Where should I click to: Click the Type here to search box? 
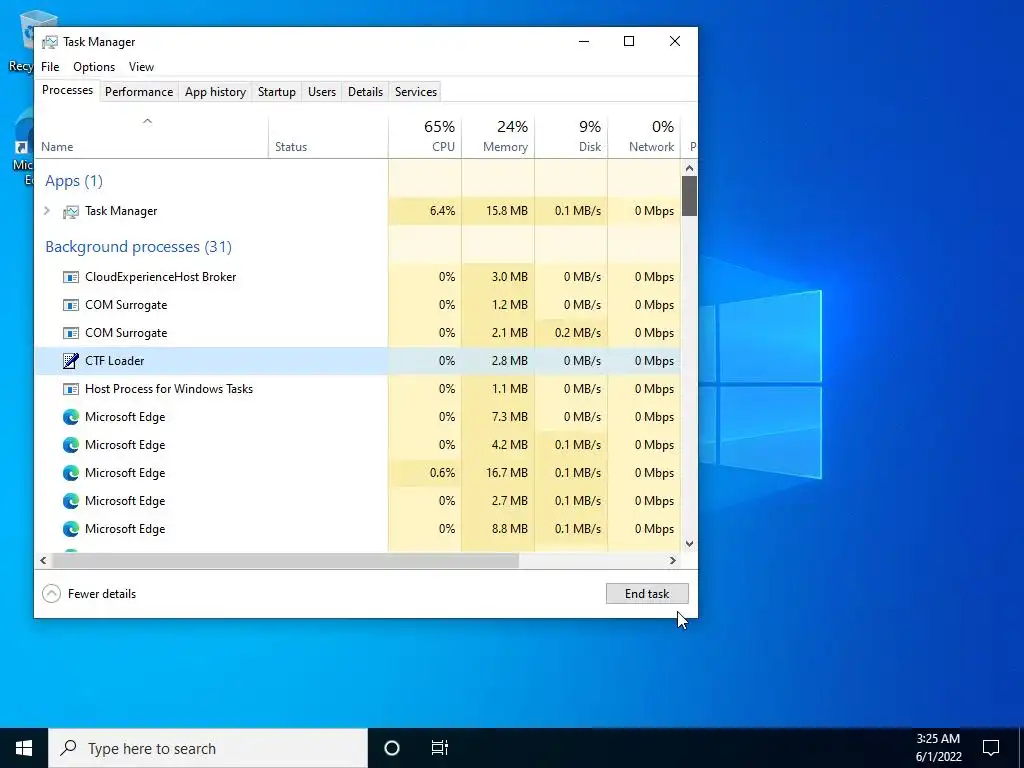(x=208, y=748)
